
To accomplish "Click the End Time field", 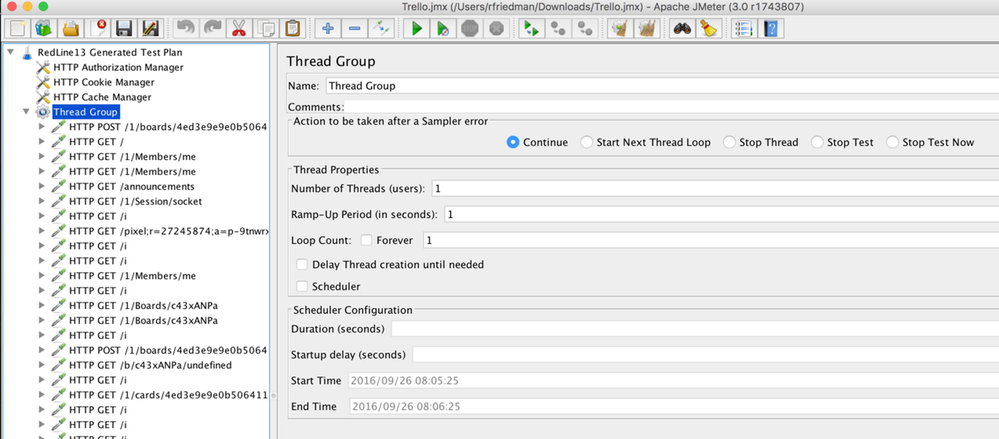I will tap(673, 407).
